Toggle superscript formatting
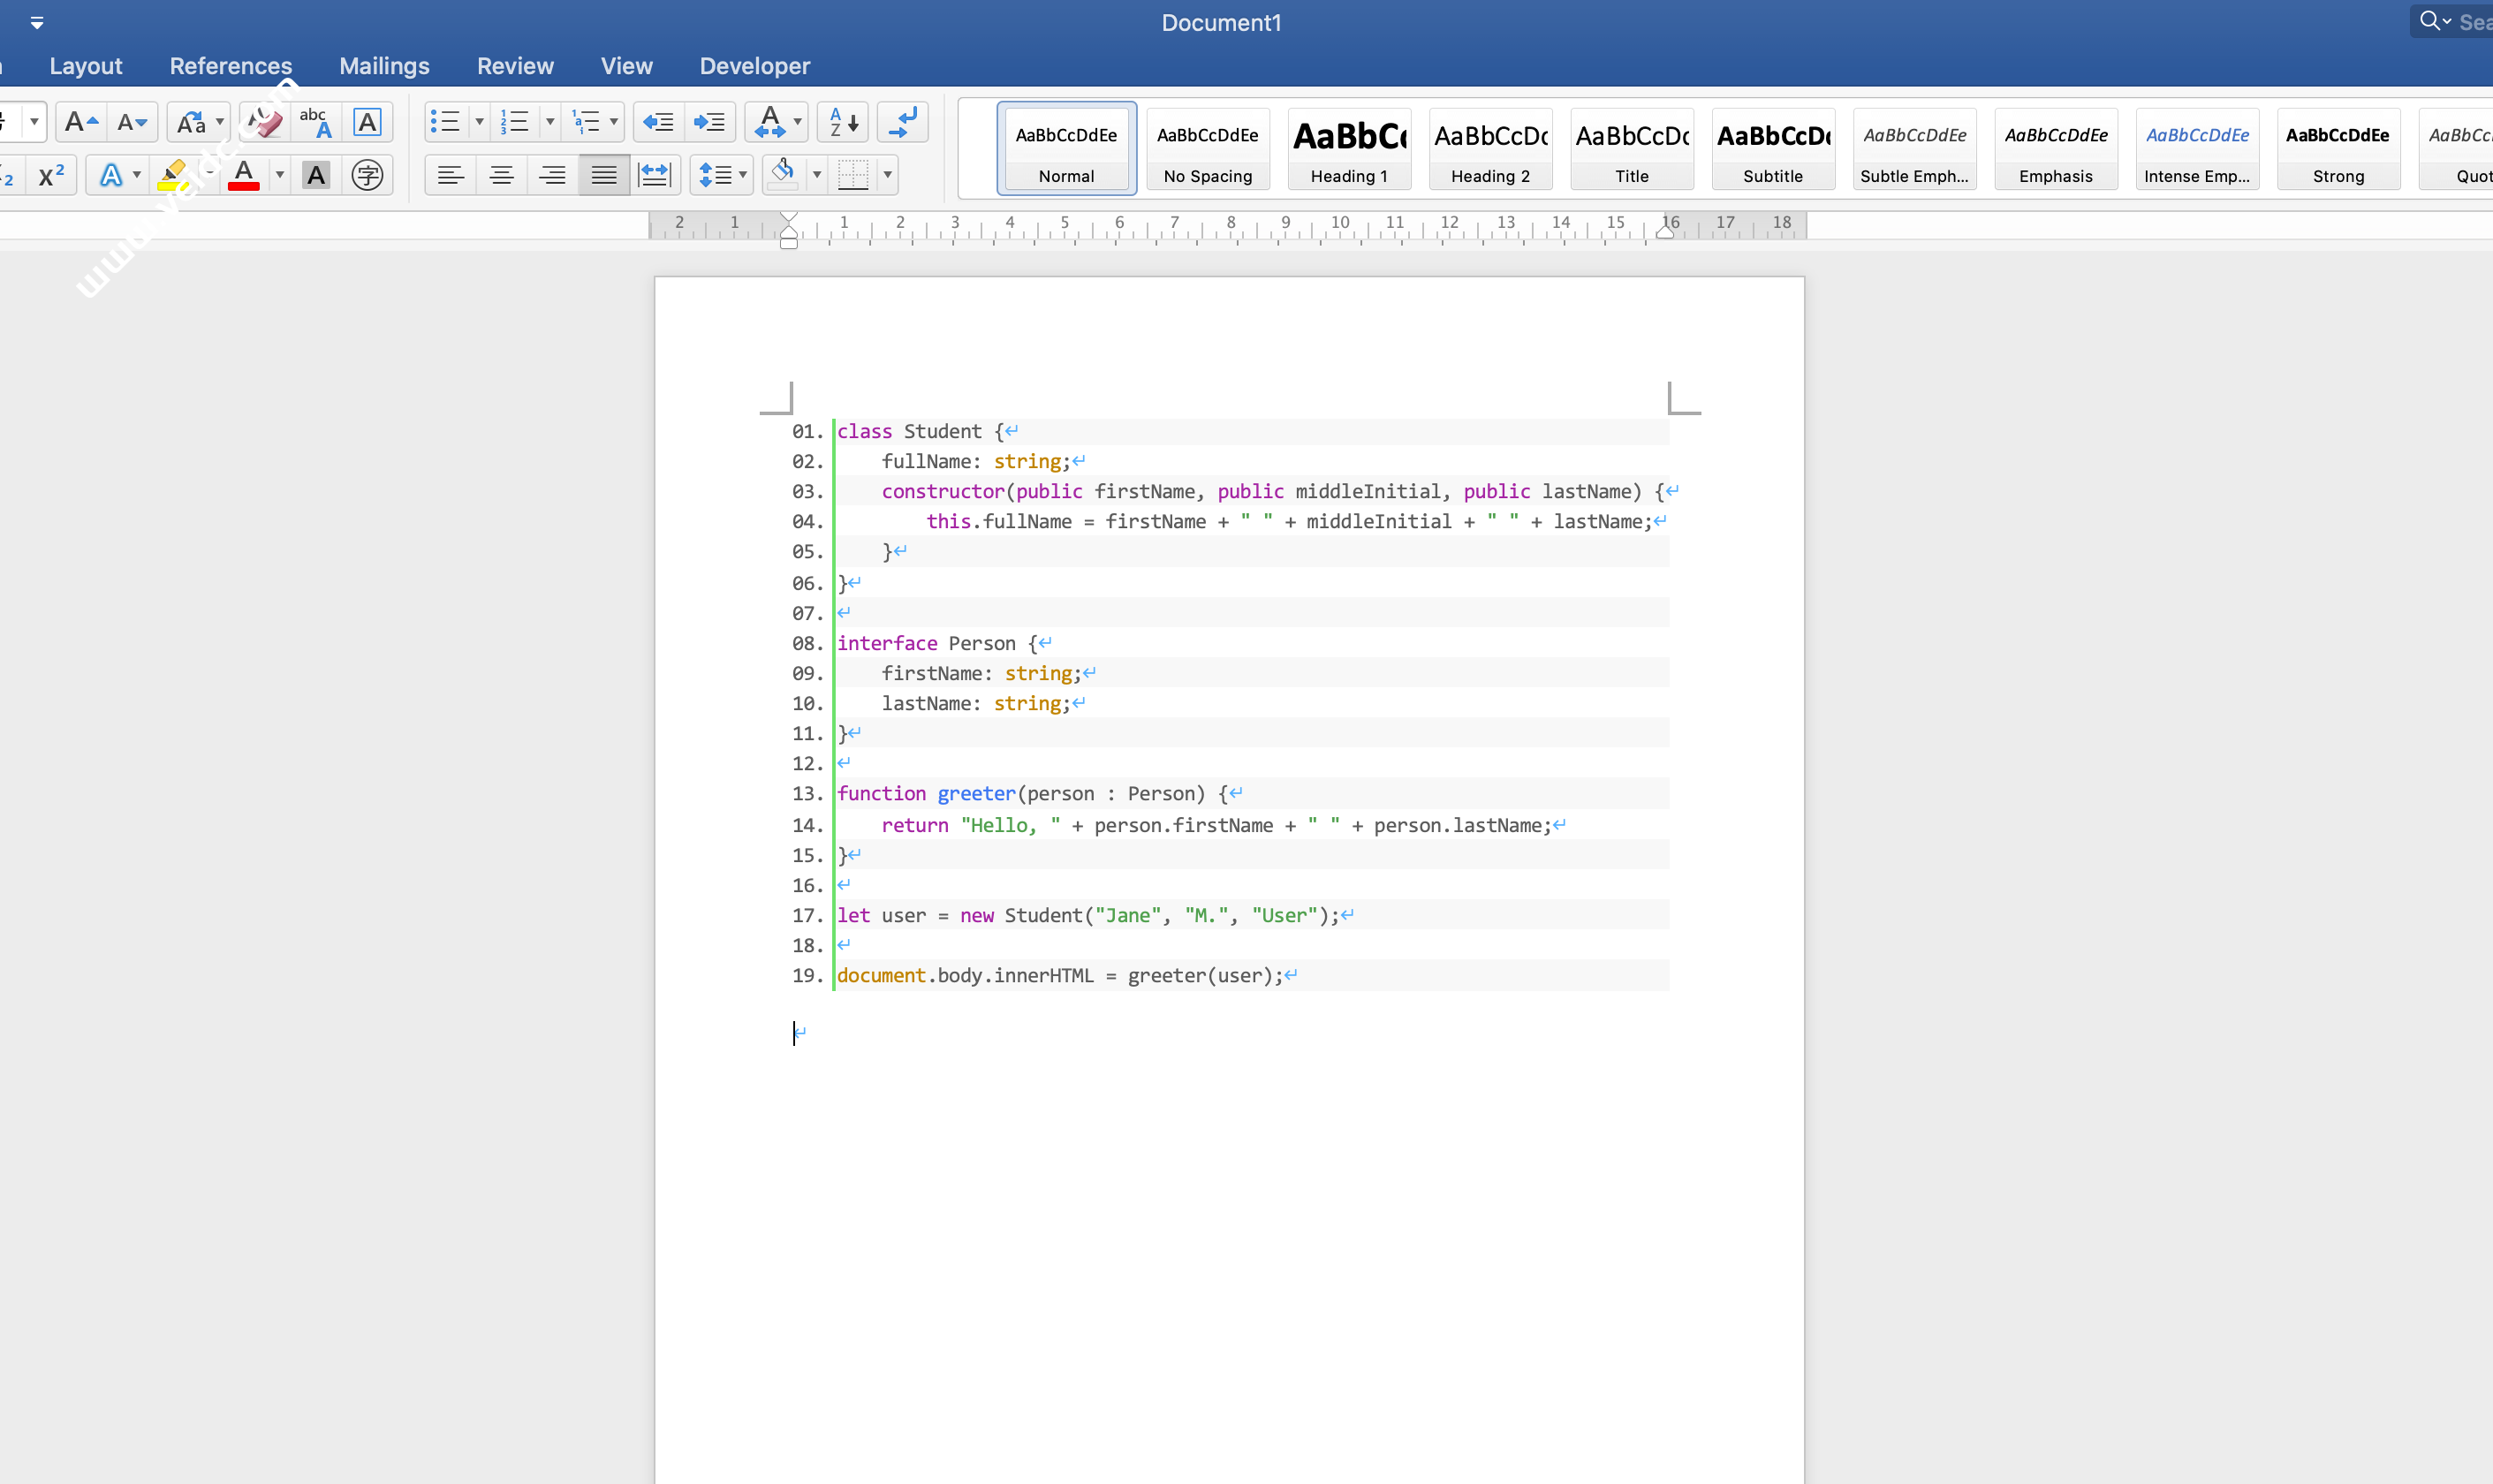 click(51, 175)
